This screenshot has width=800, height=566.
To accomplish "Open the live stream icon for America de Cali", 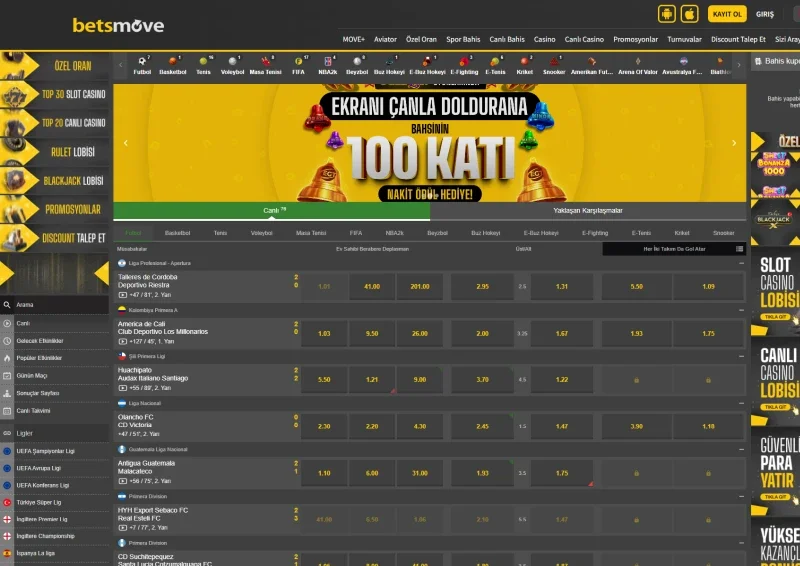I will 122,341.
